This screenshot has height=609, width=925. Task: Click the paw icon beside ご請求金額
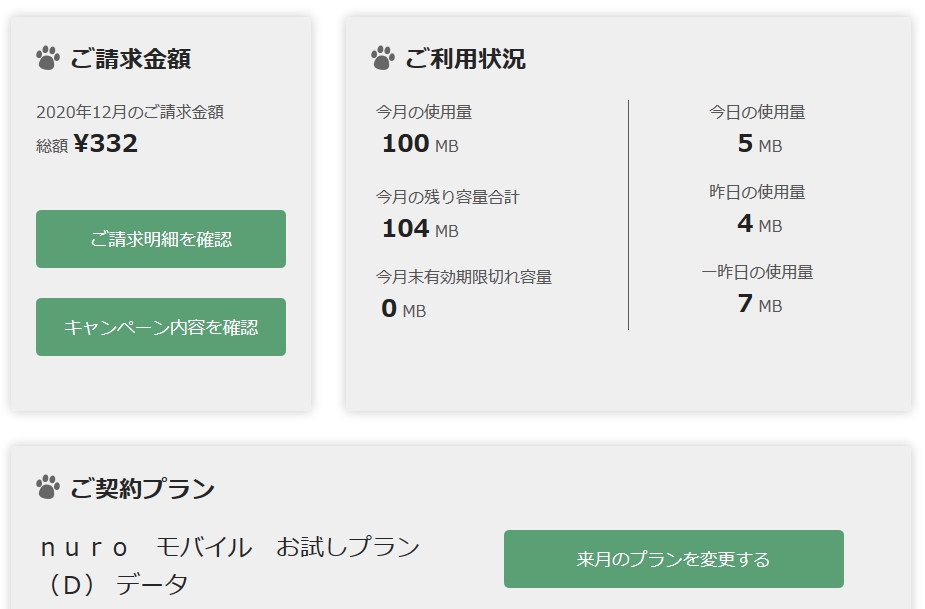(48, 58)
